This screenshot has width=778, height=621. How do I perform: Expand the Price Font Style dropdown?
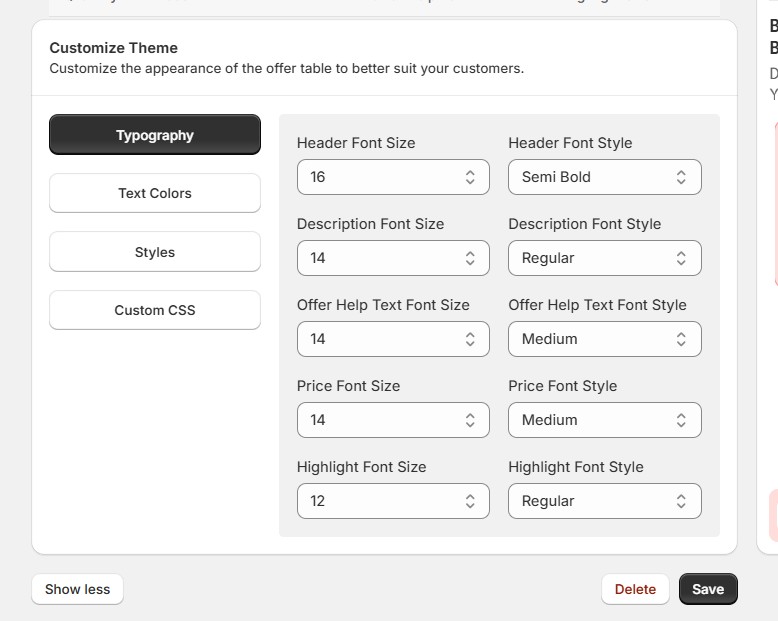[x=604, y=420]
